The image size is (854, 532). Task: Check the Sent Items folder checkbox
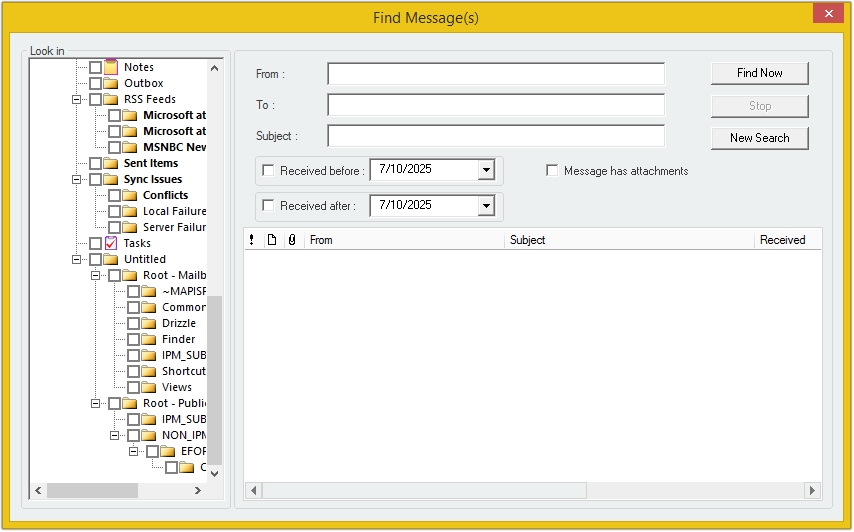95,163
